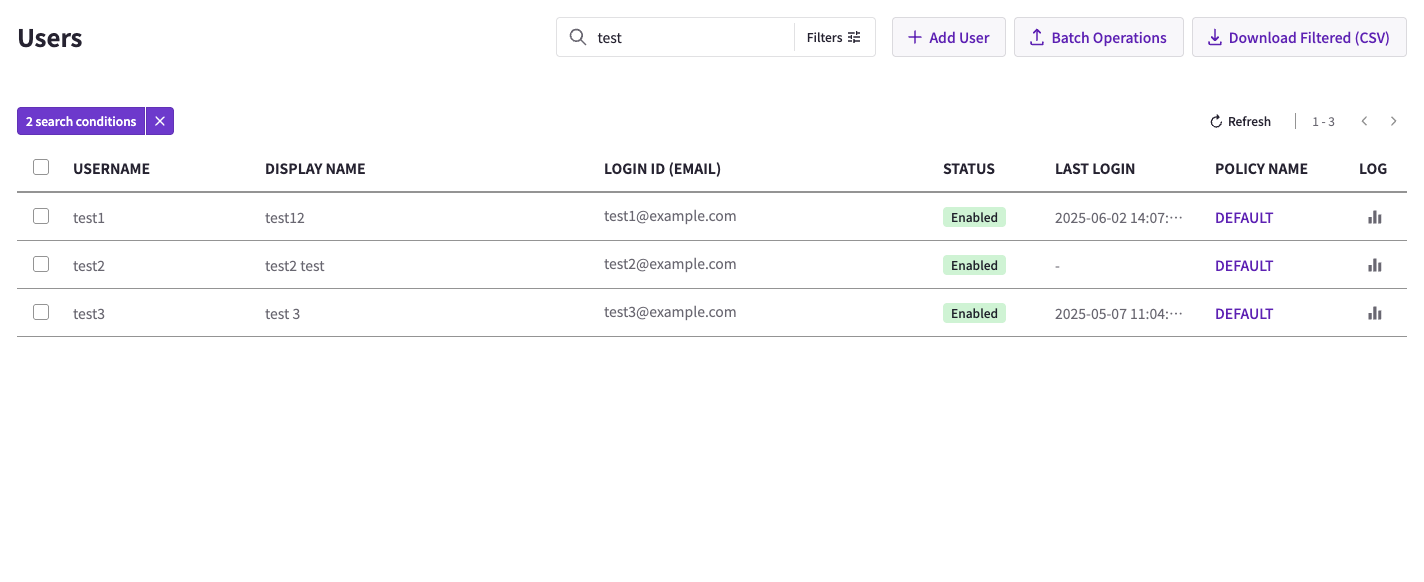1424x582 pixels.
Task: Check the box for test3
Action: (41, 312)
